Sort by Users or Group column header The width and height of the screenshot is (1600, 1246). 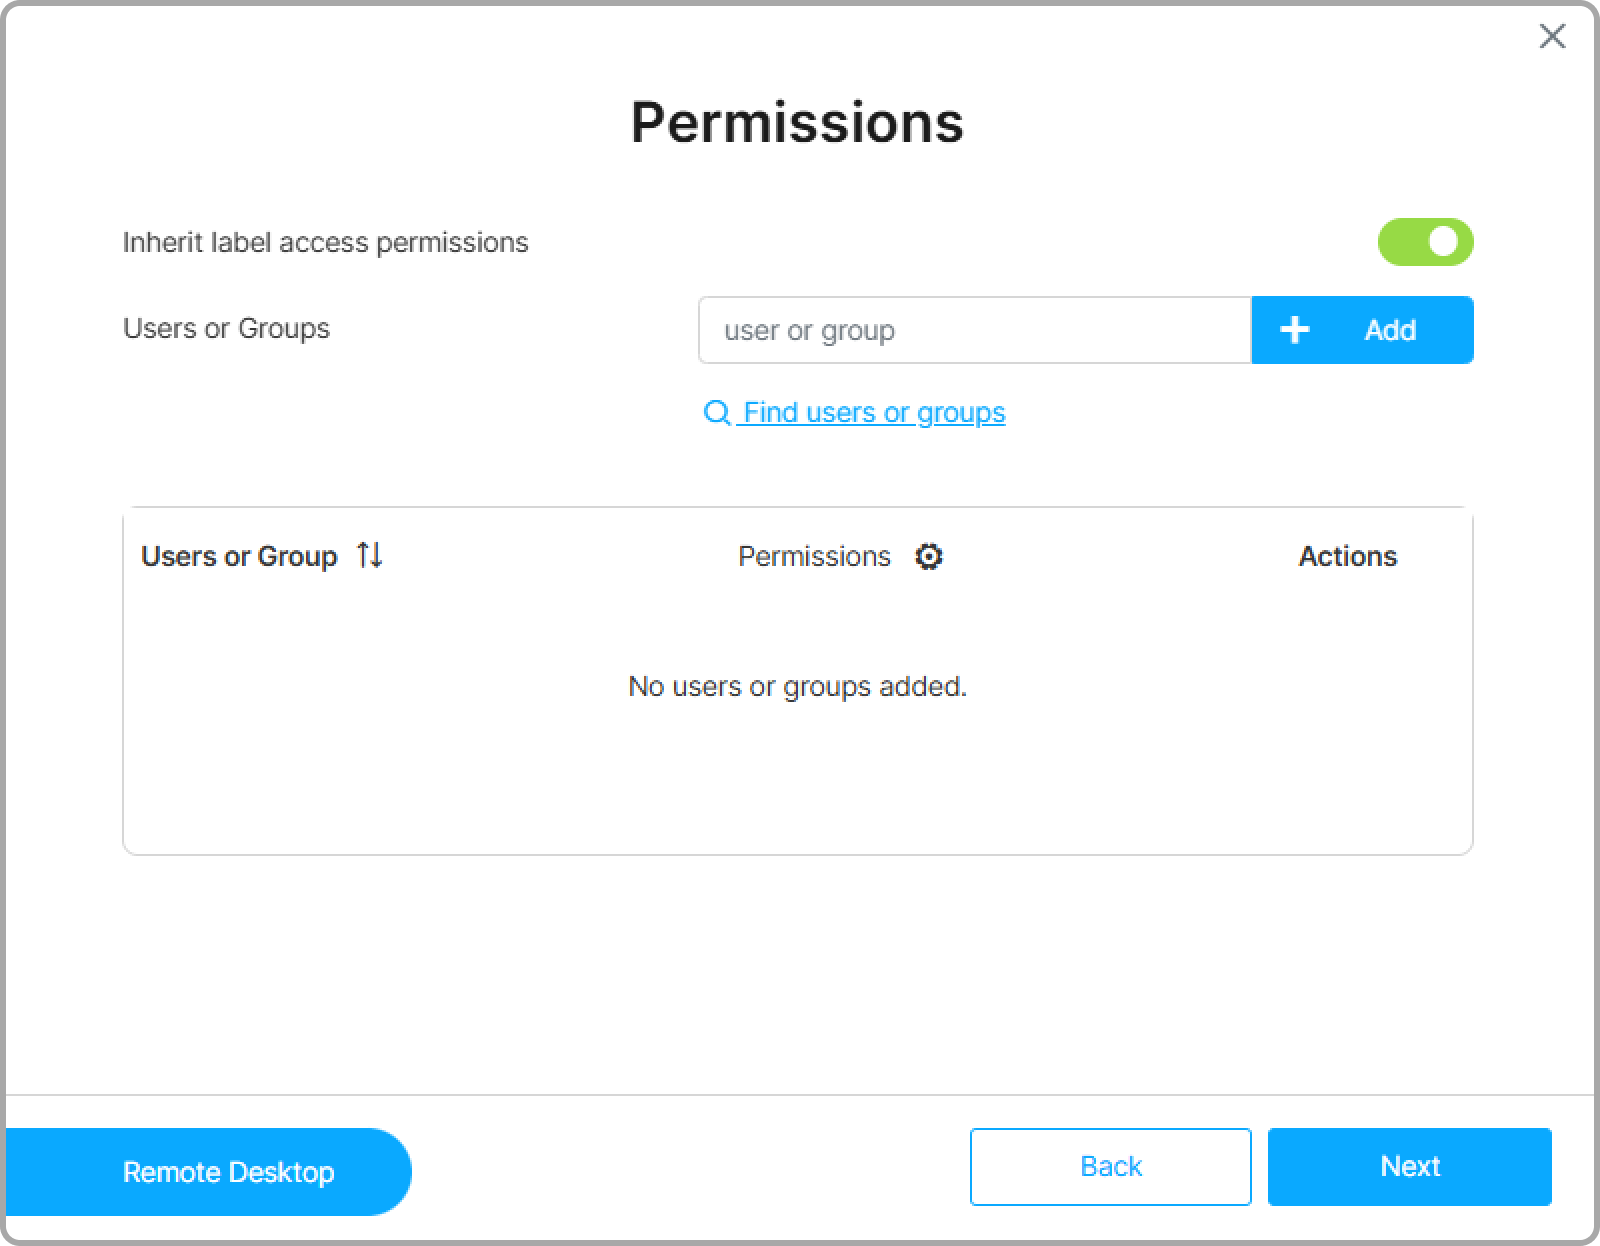pos(239,556)
